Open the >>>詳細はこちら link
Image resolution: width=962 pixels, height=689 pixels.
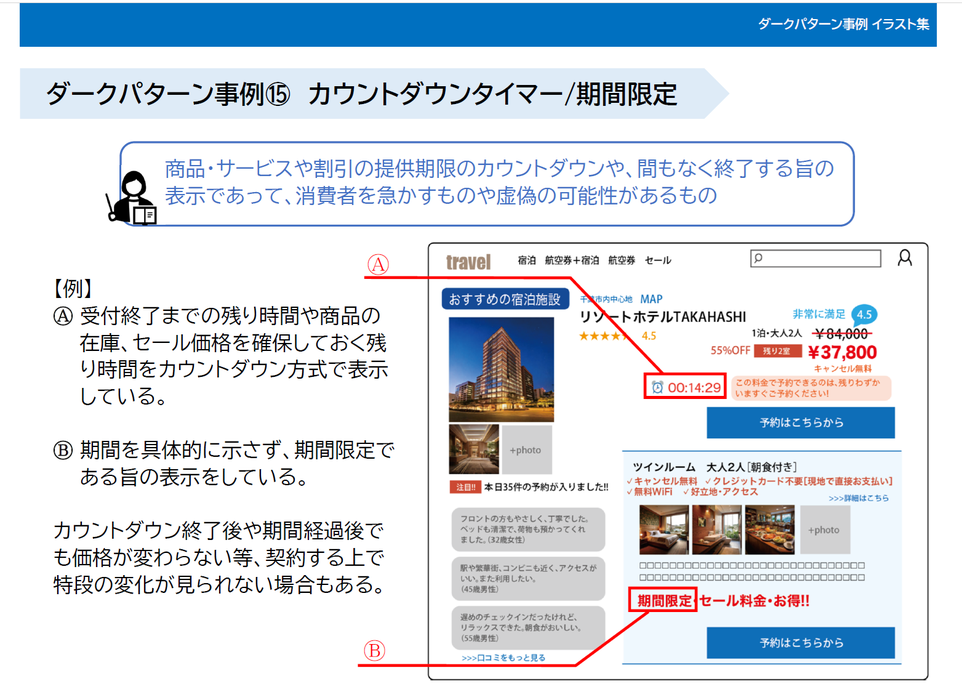click(858, 498)
